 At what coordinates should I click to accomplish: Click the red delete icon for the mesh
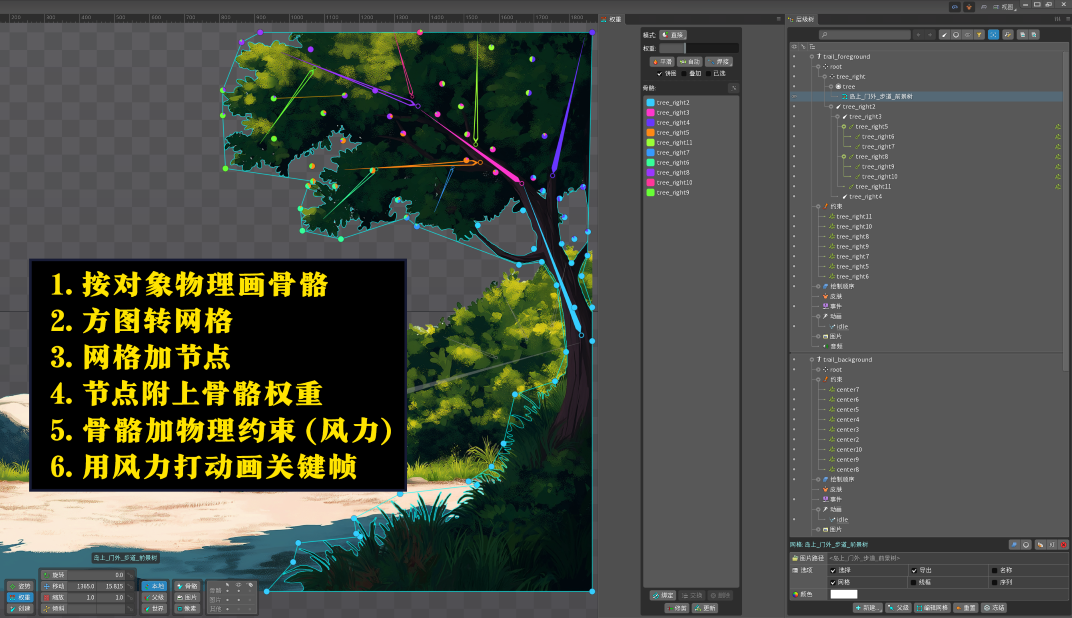(x=1064, y=544)
